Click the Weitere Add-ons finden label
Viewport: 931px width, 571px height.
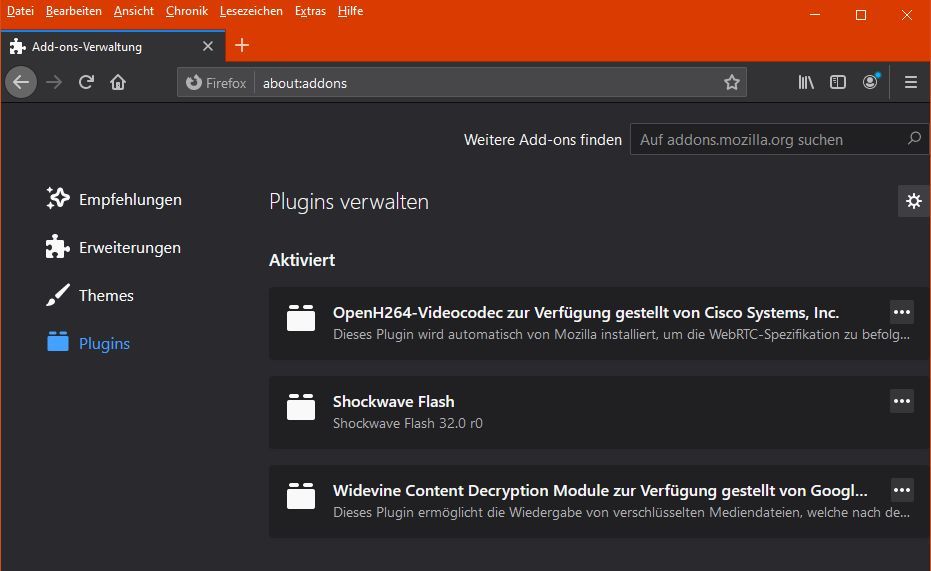click(x=543, y=139)
